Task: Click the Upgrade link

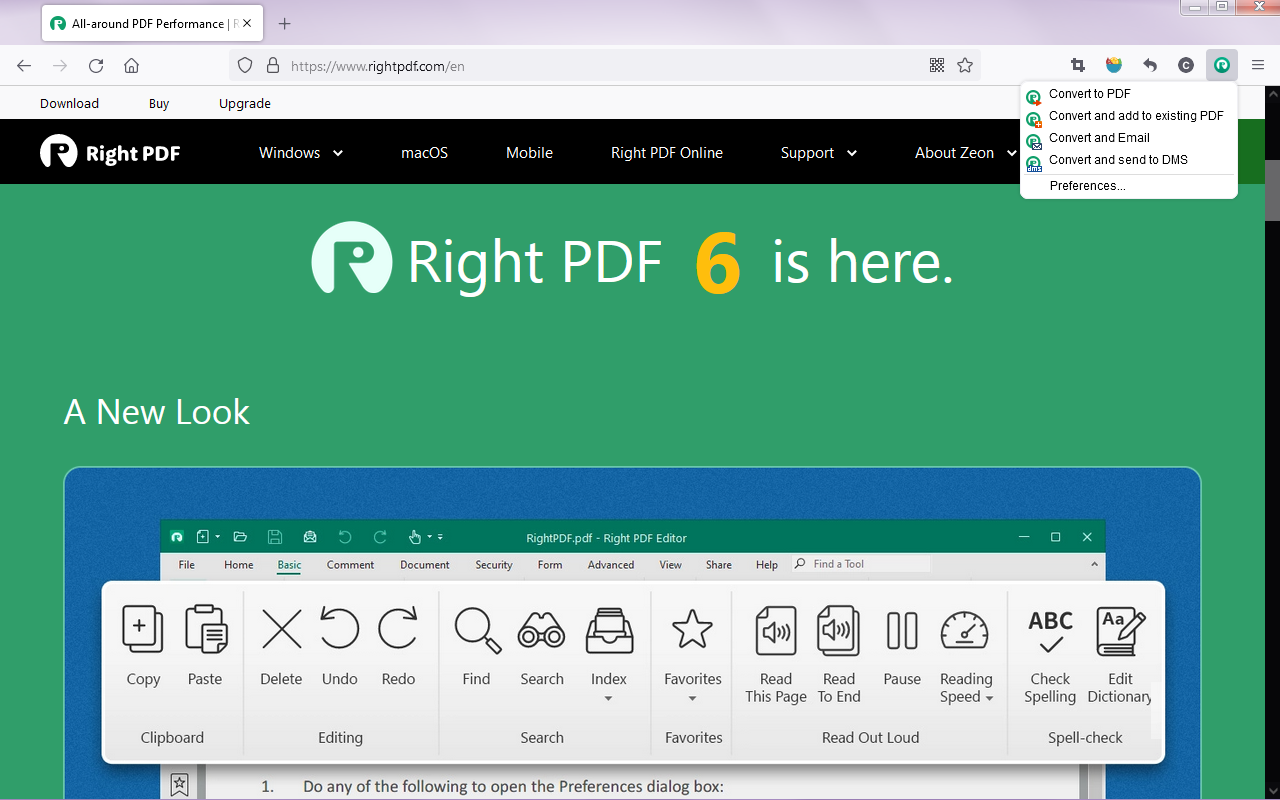Action: (x=245, y=103)
